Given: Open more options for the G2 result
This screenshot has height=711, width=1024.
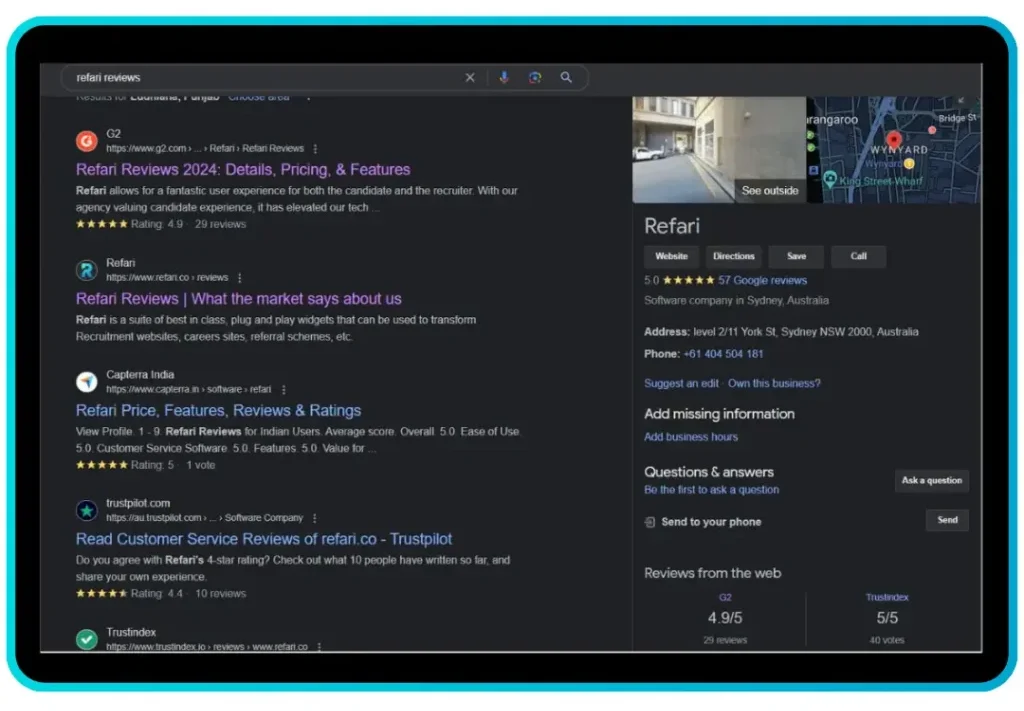Looking at the screenshot, I should [x=315, y=149].
